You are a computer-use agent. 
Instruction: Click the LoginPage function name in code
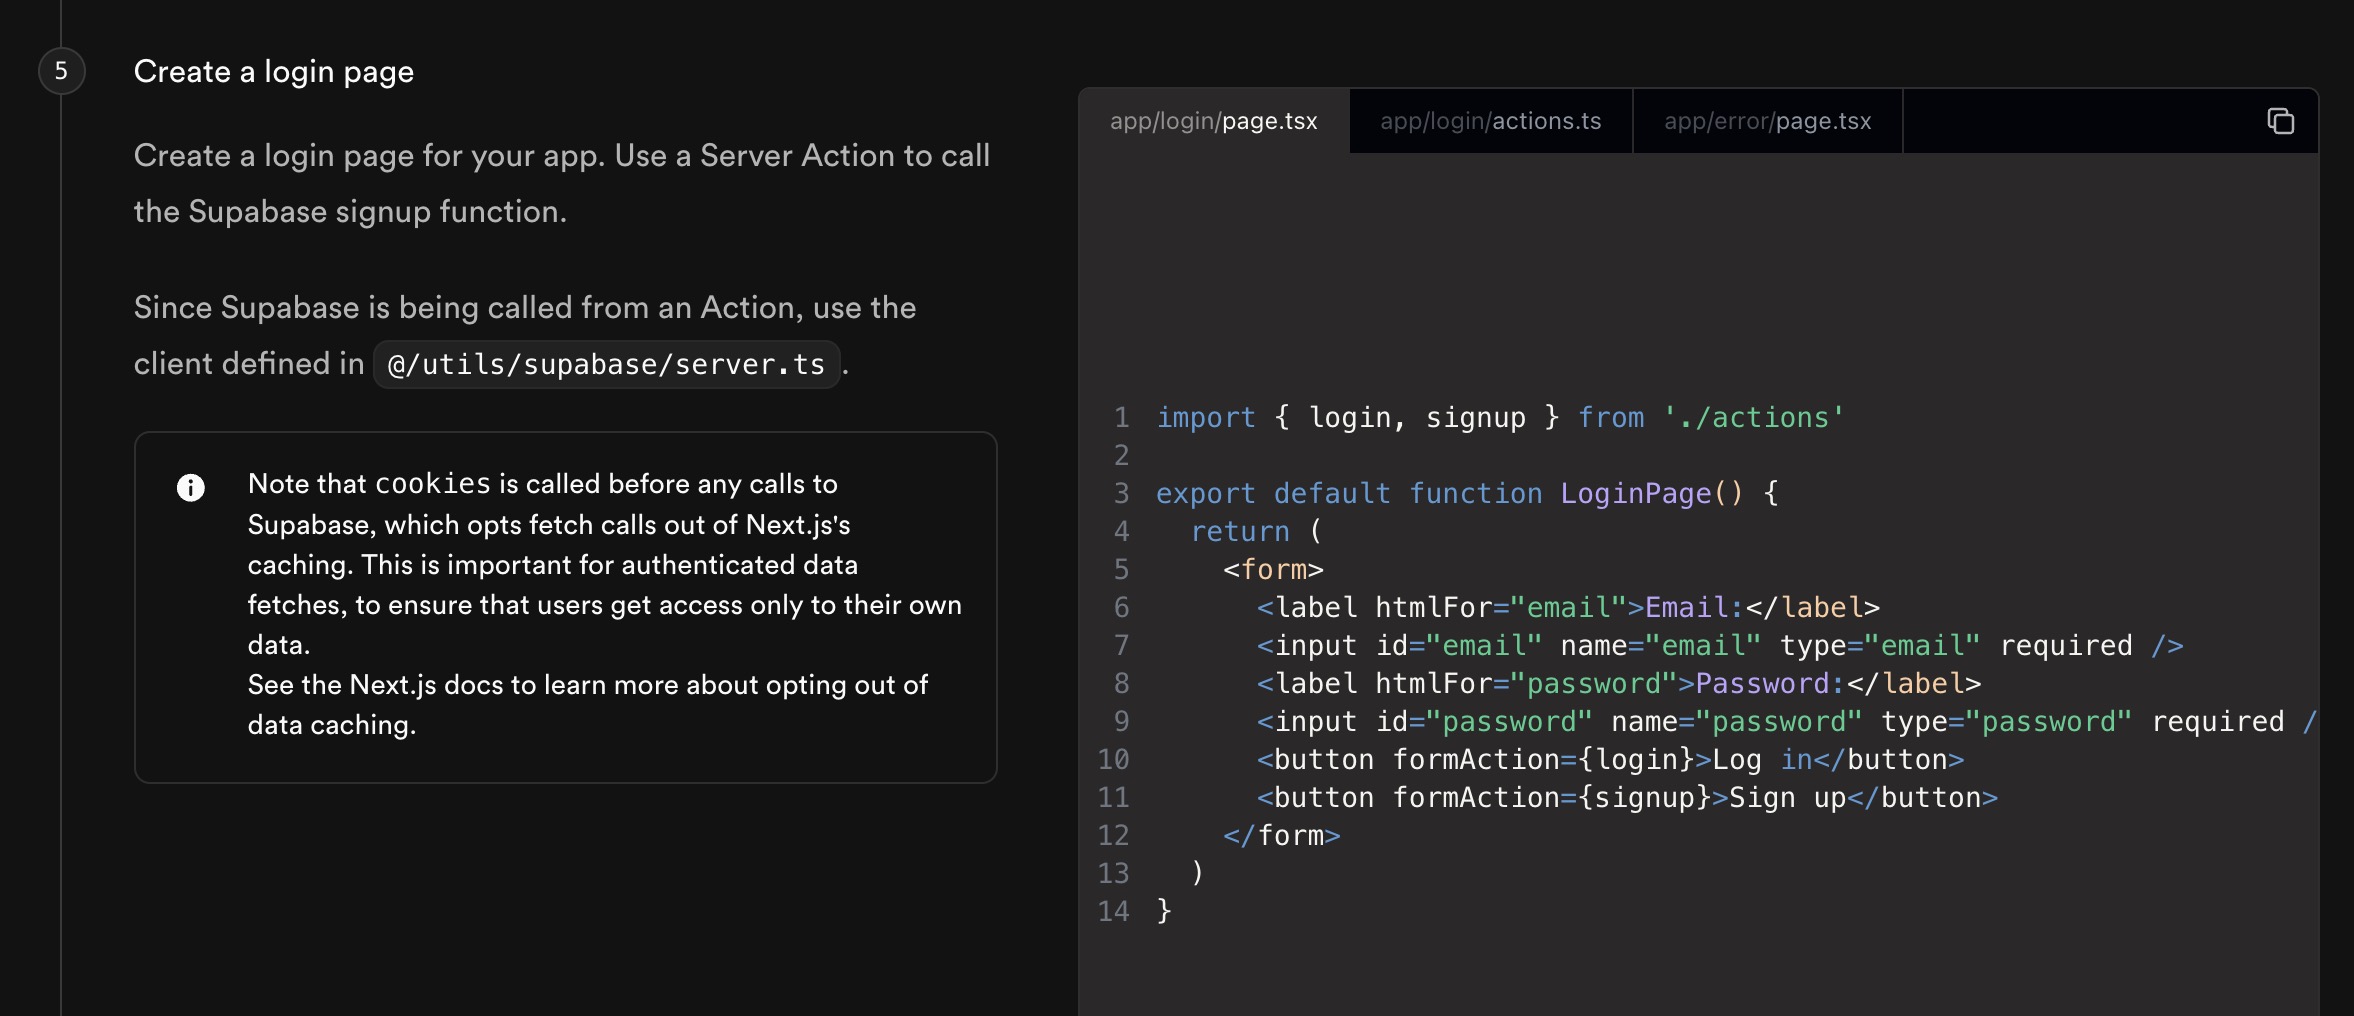click(x=1635, y=493)
